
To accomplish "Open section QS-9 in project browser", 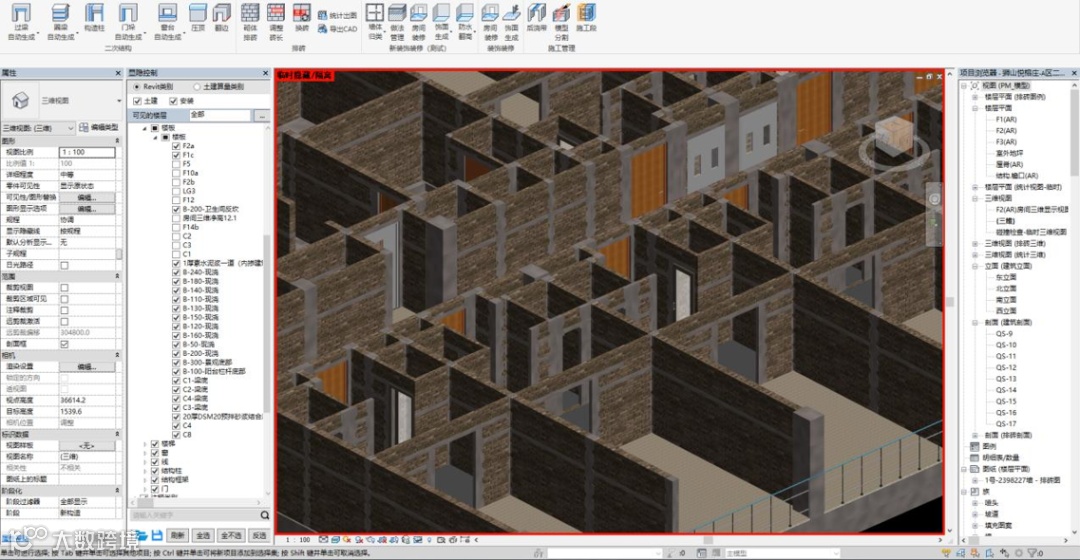I will [1004, 333].
